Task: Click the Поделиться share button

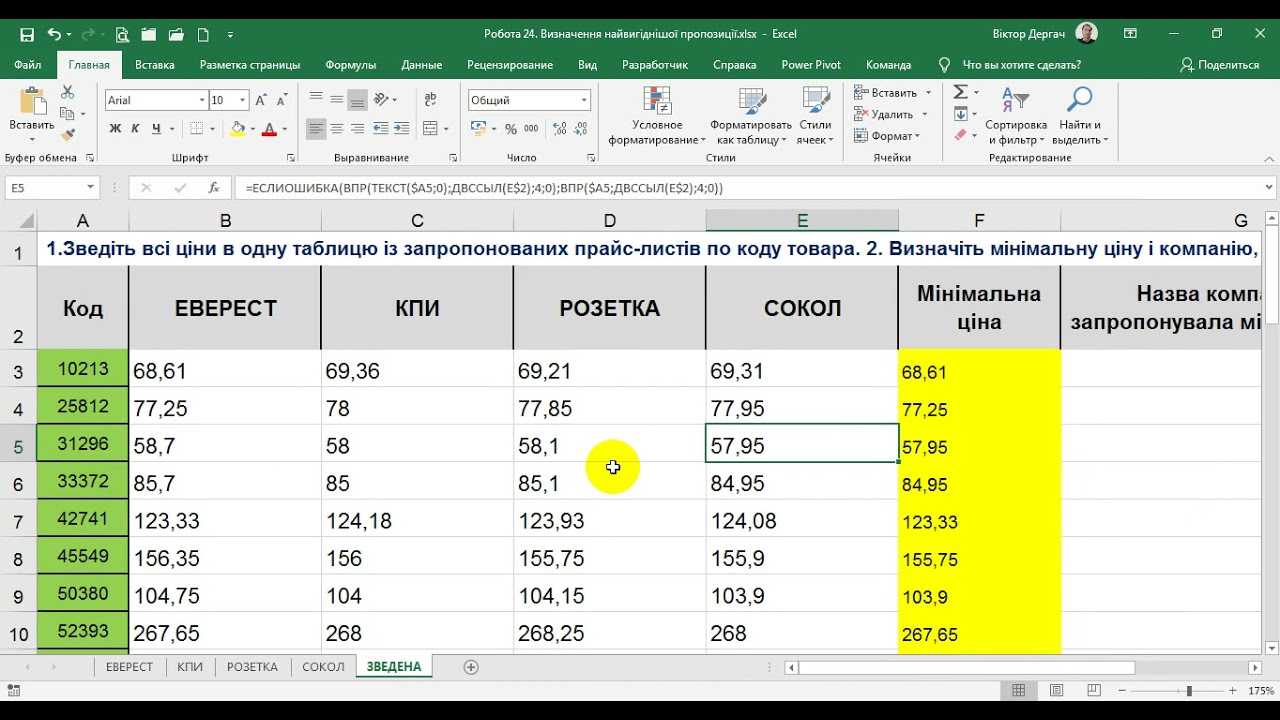Action: click(x=1220, y=65)
